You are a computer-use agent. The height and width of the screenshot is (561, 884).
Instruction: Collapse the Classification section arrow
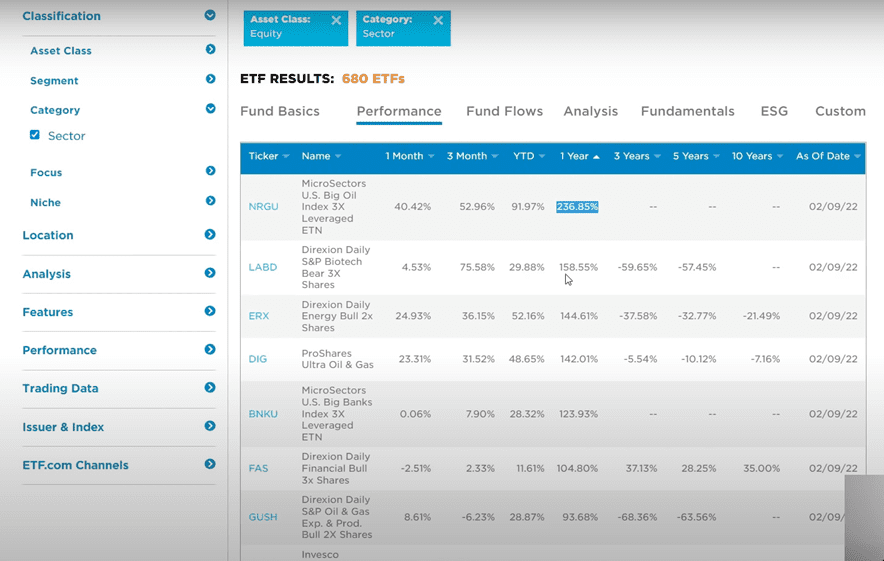tap(210, 15)
